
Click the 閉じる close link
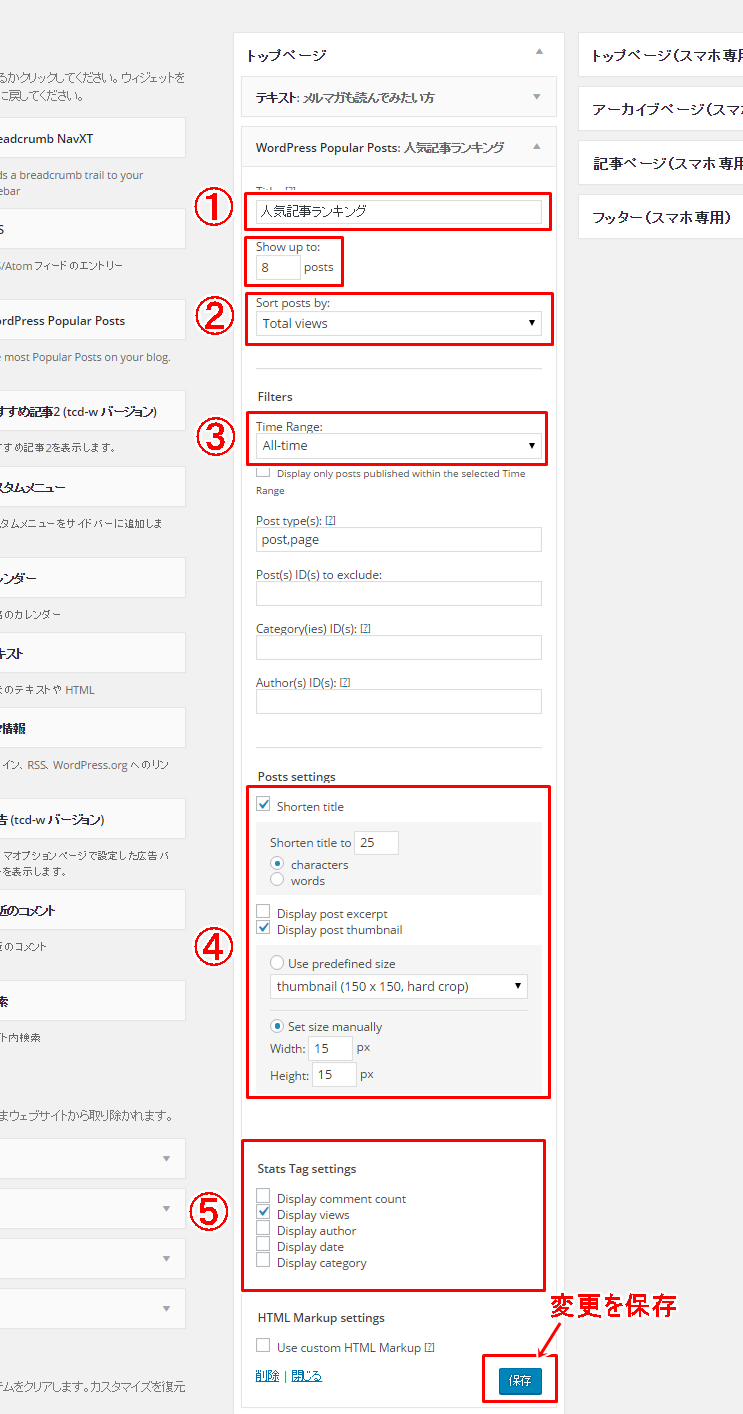coord(307,1376)
